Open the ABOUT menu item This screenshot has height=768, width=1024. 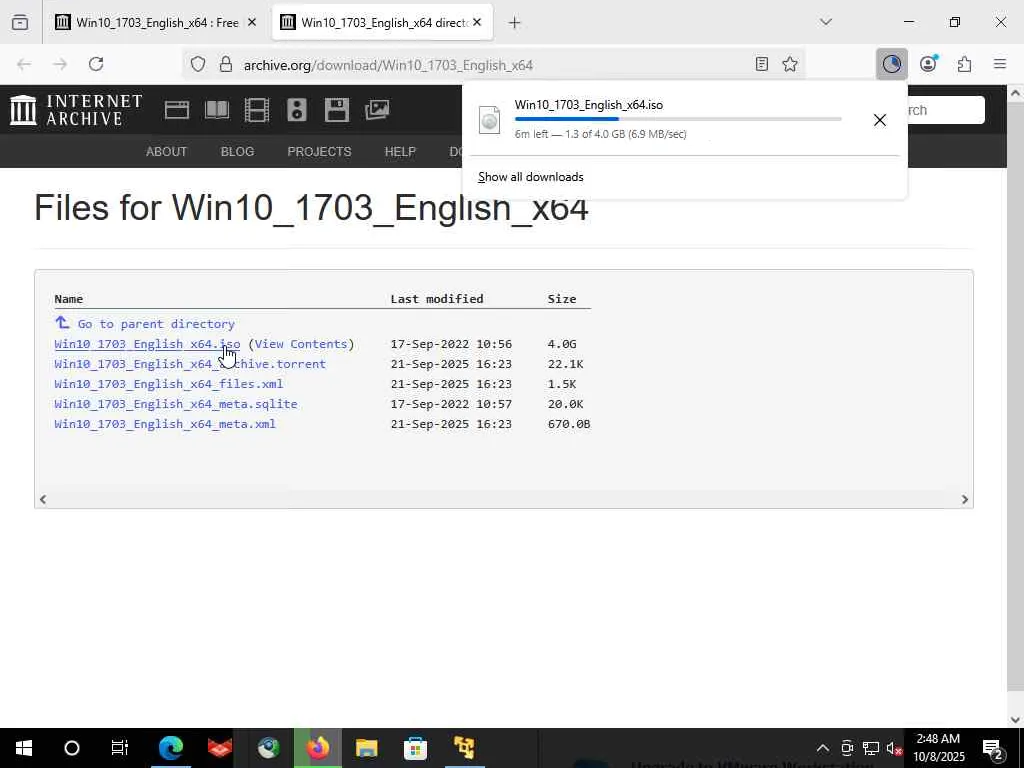click(x=167, y=152)
